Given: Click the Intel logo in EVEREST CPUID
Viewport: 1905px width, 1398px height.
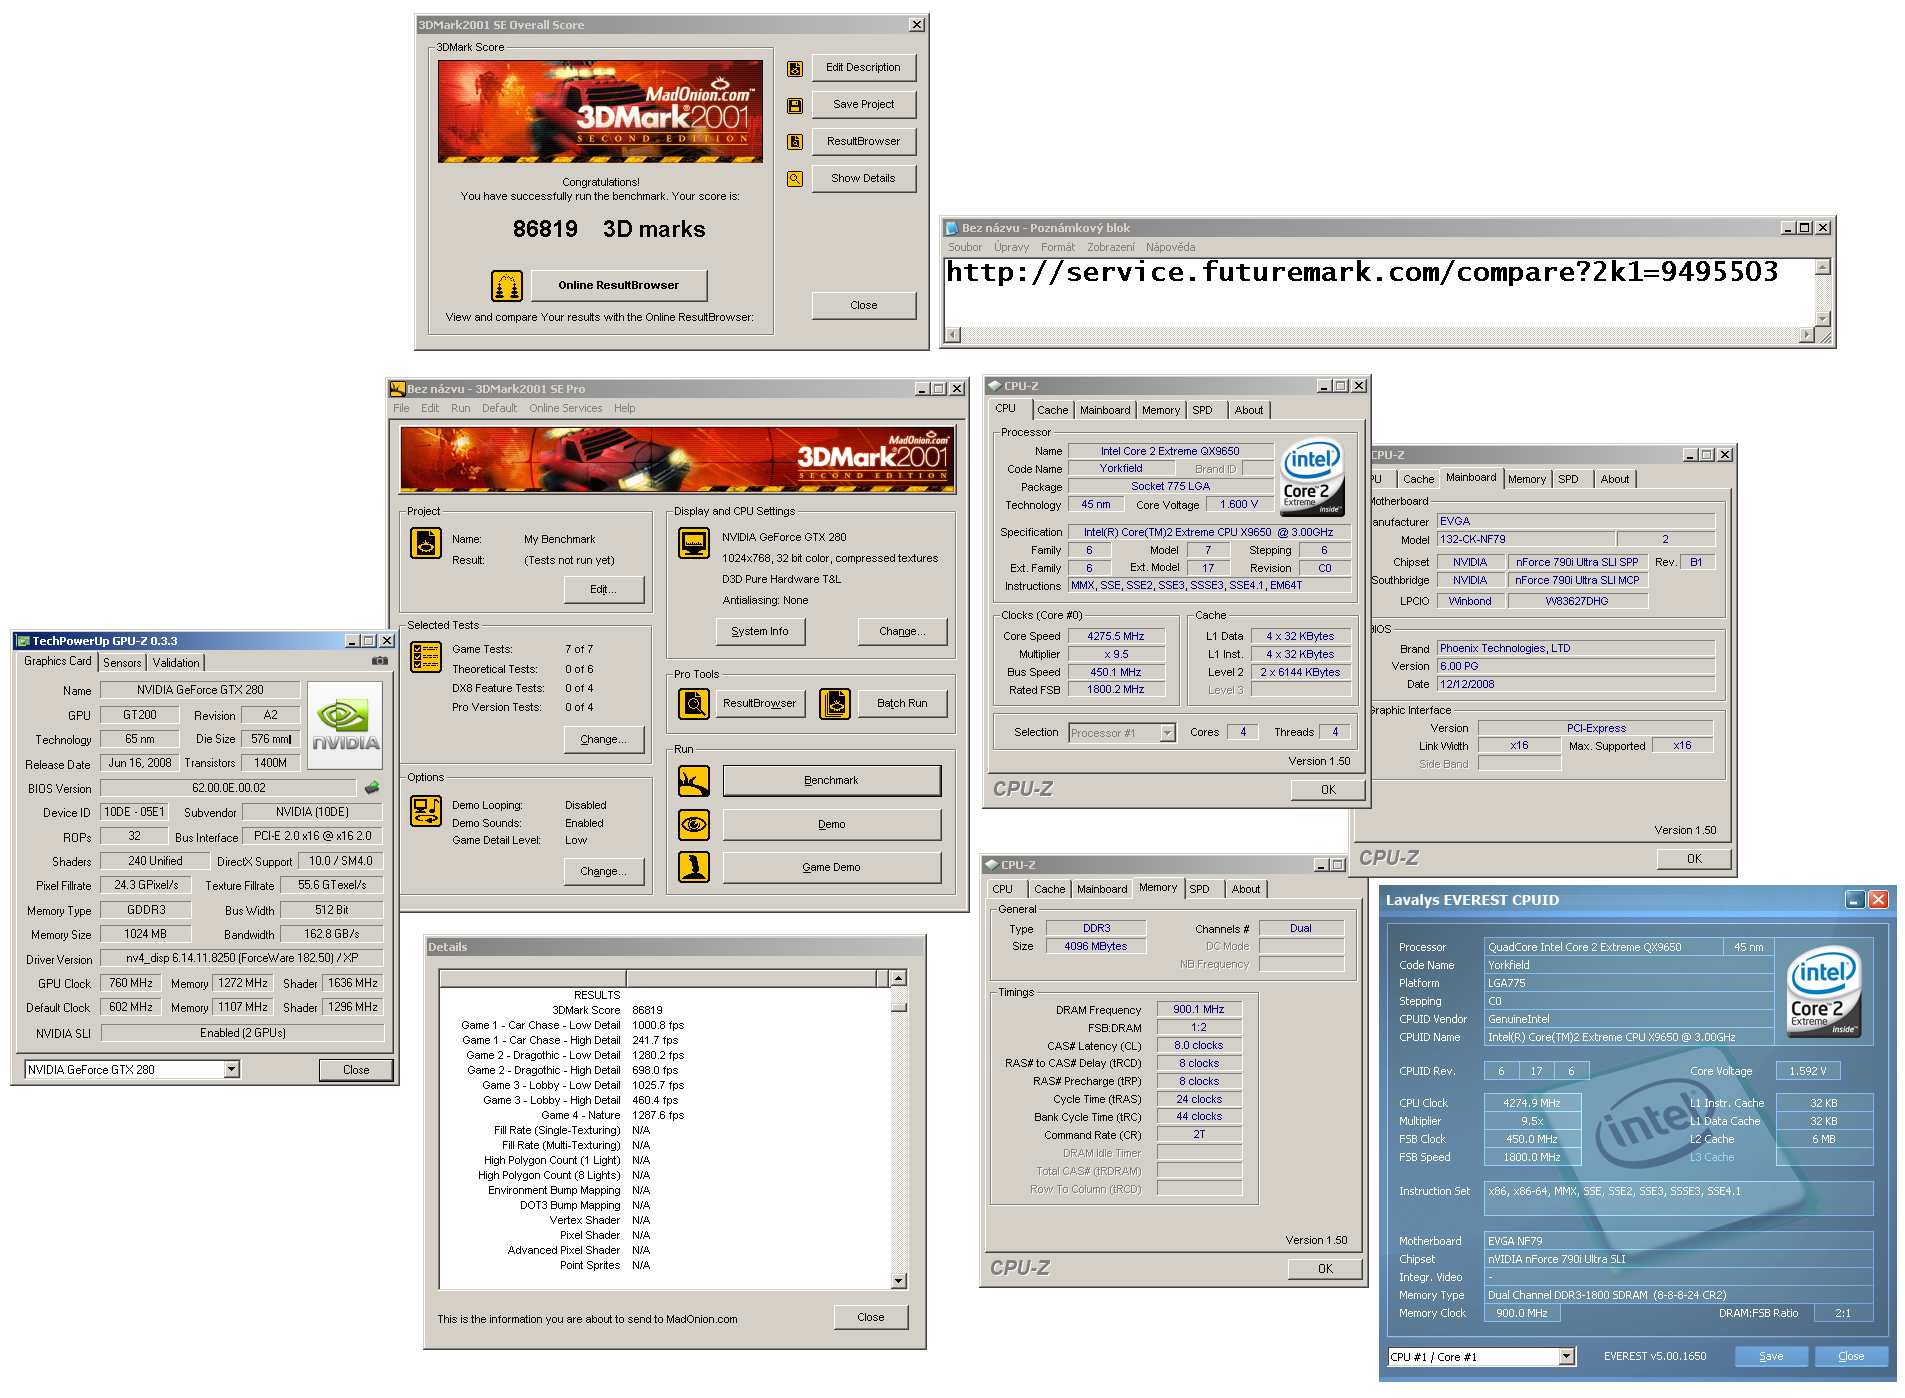Looking at the screenshot, I should click(1824, 991).
